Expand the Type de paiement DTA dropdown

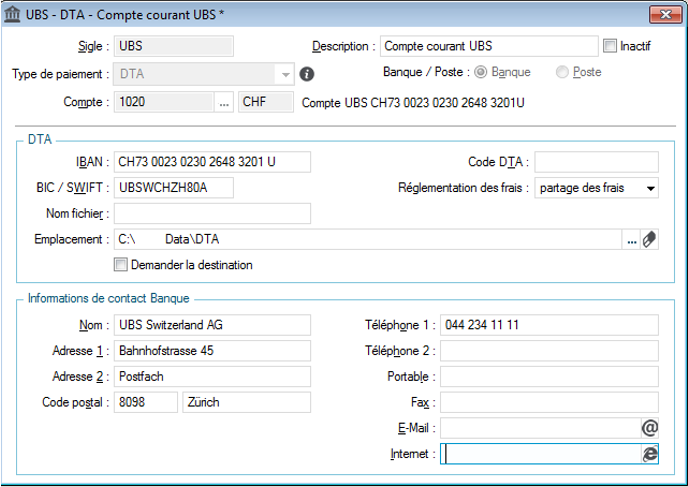point(285,74)
